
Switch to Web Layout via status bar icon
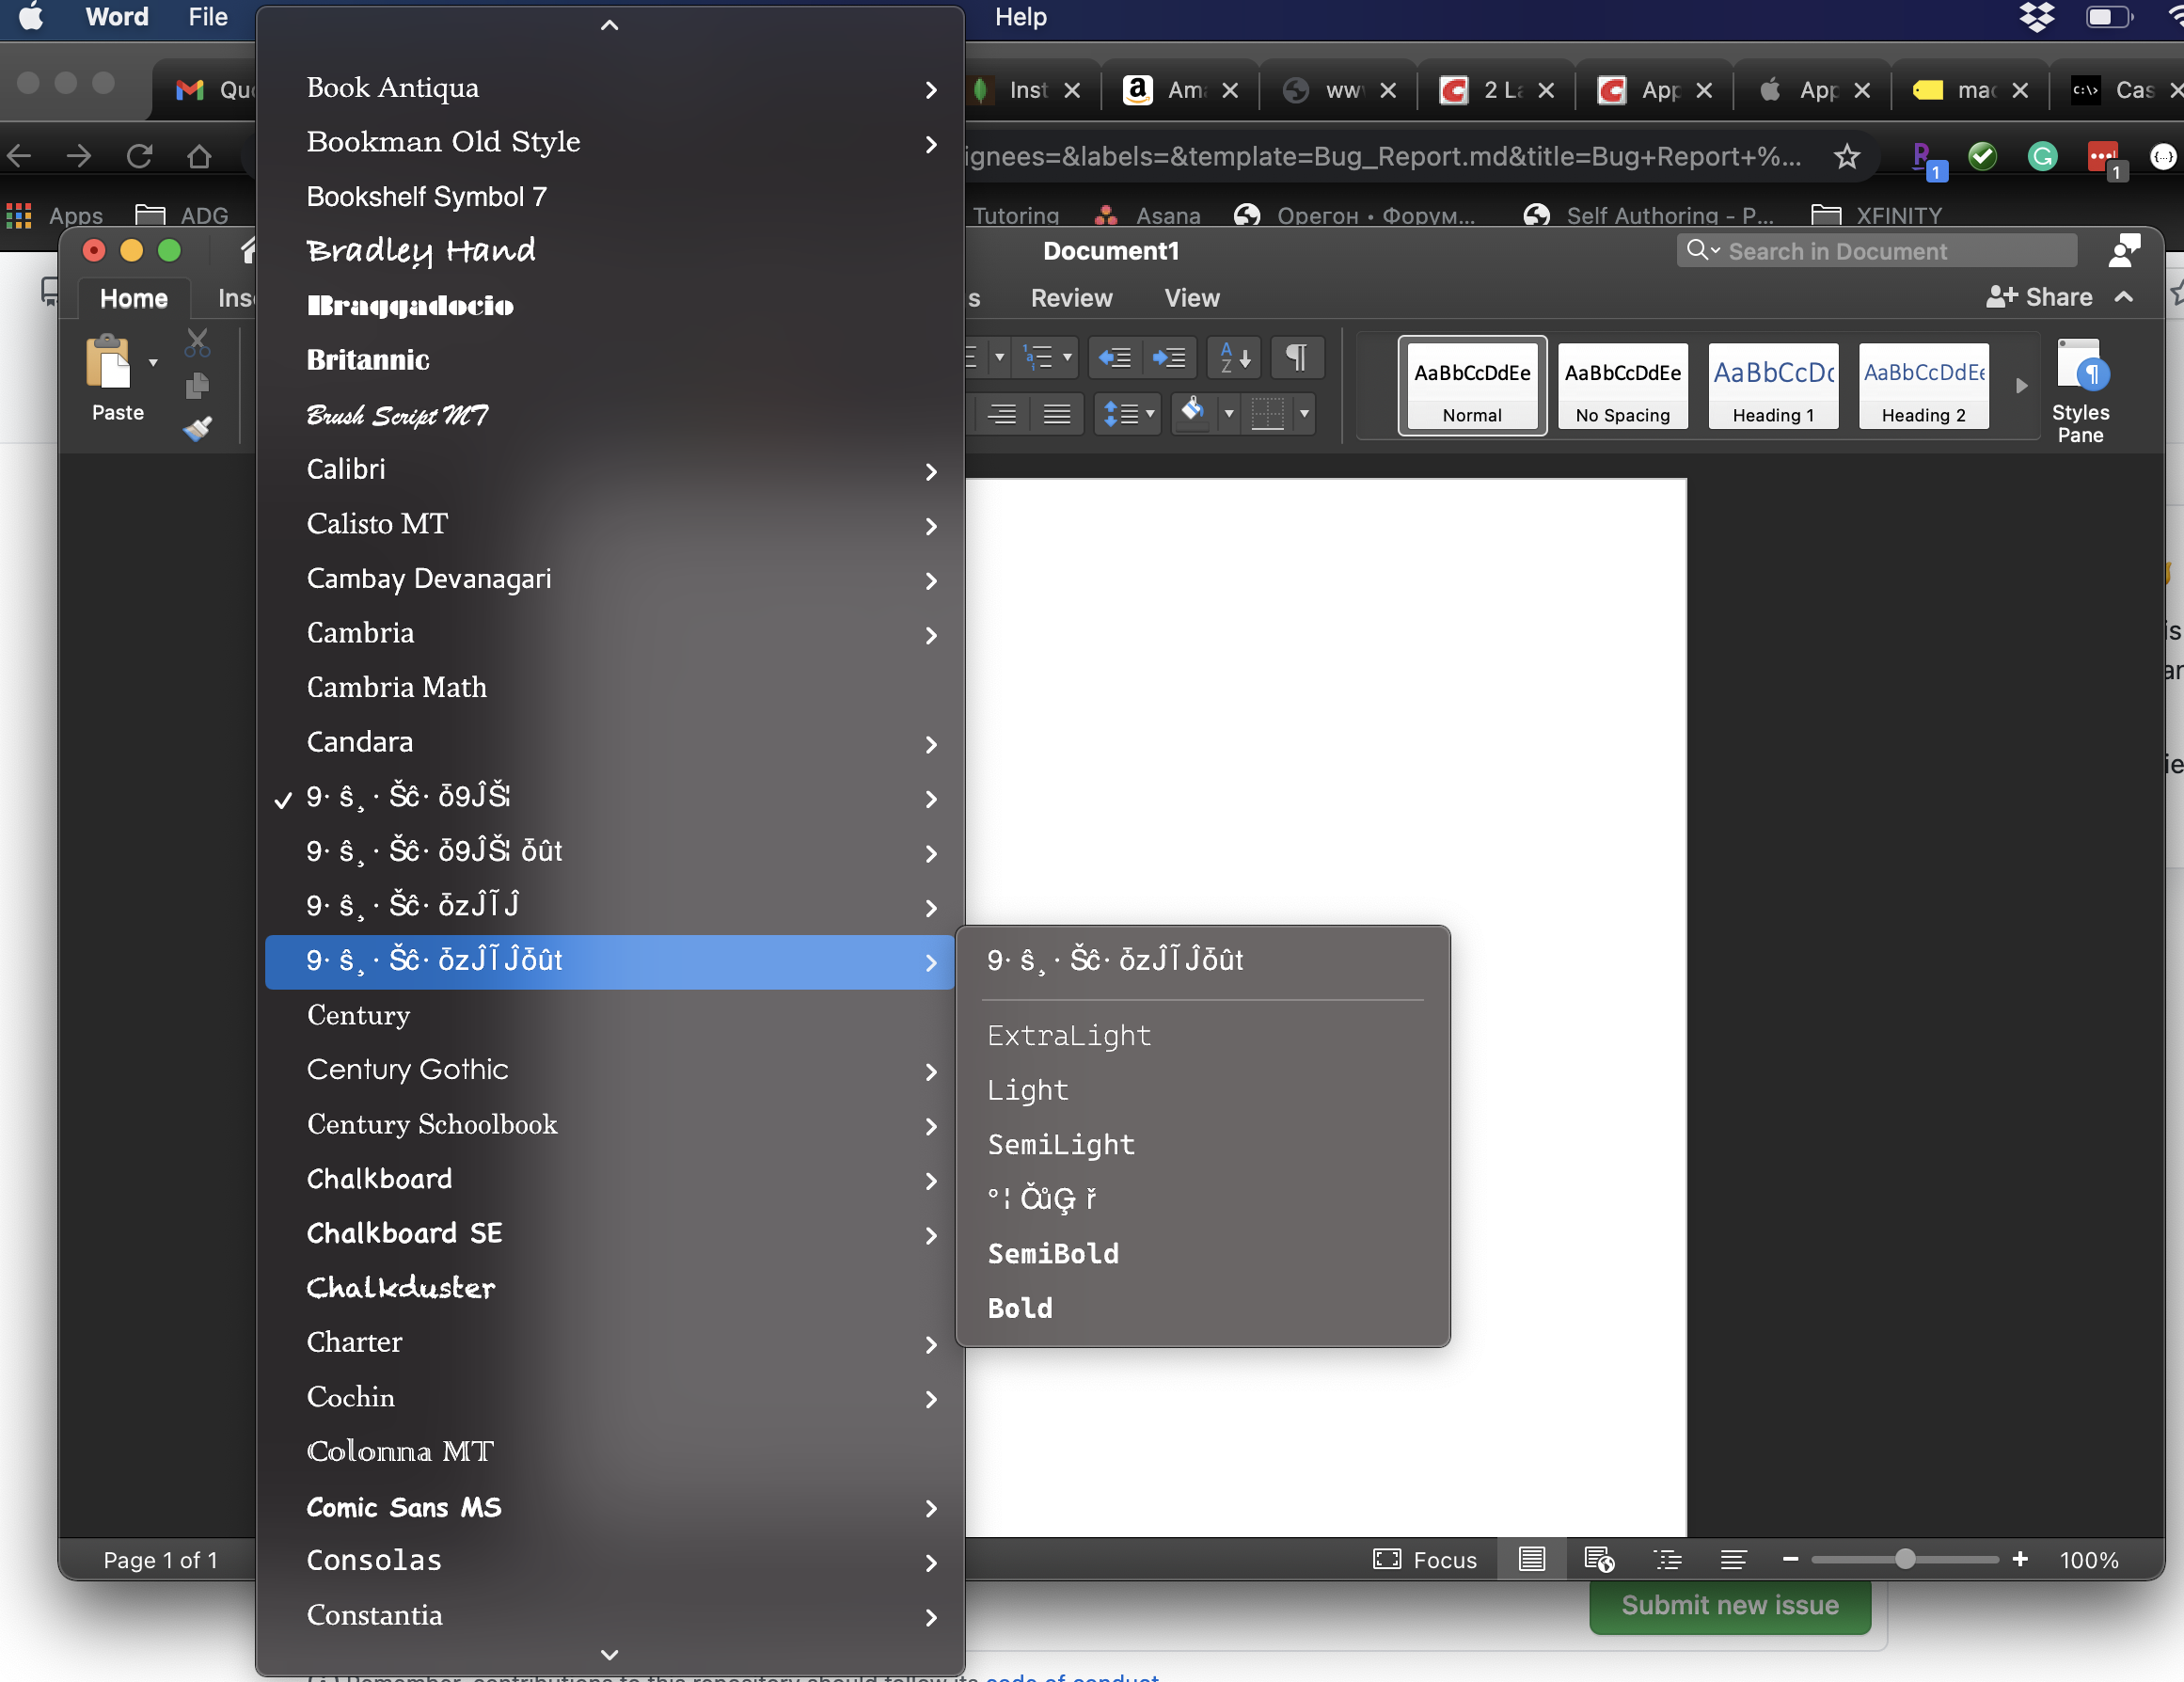tap(1597, 1560)
